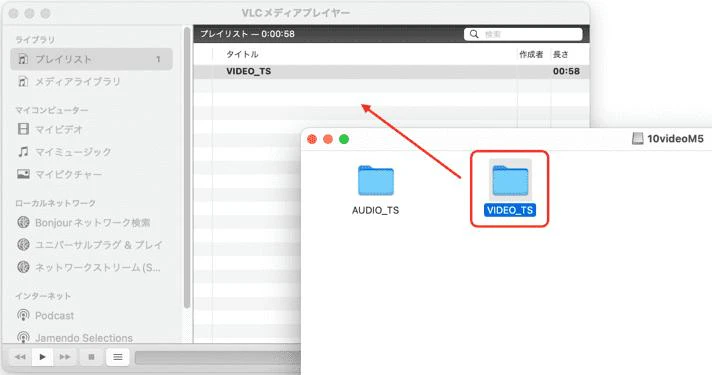Click the sidebar vertical scrollbar
The height and width of the screenshot is (375, 712).
pyautogui.click(x=187, y=168)
